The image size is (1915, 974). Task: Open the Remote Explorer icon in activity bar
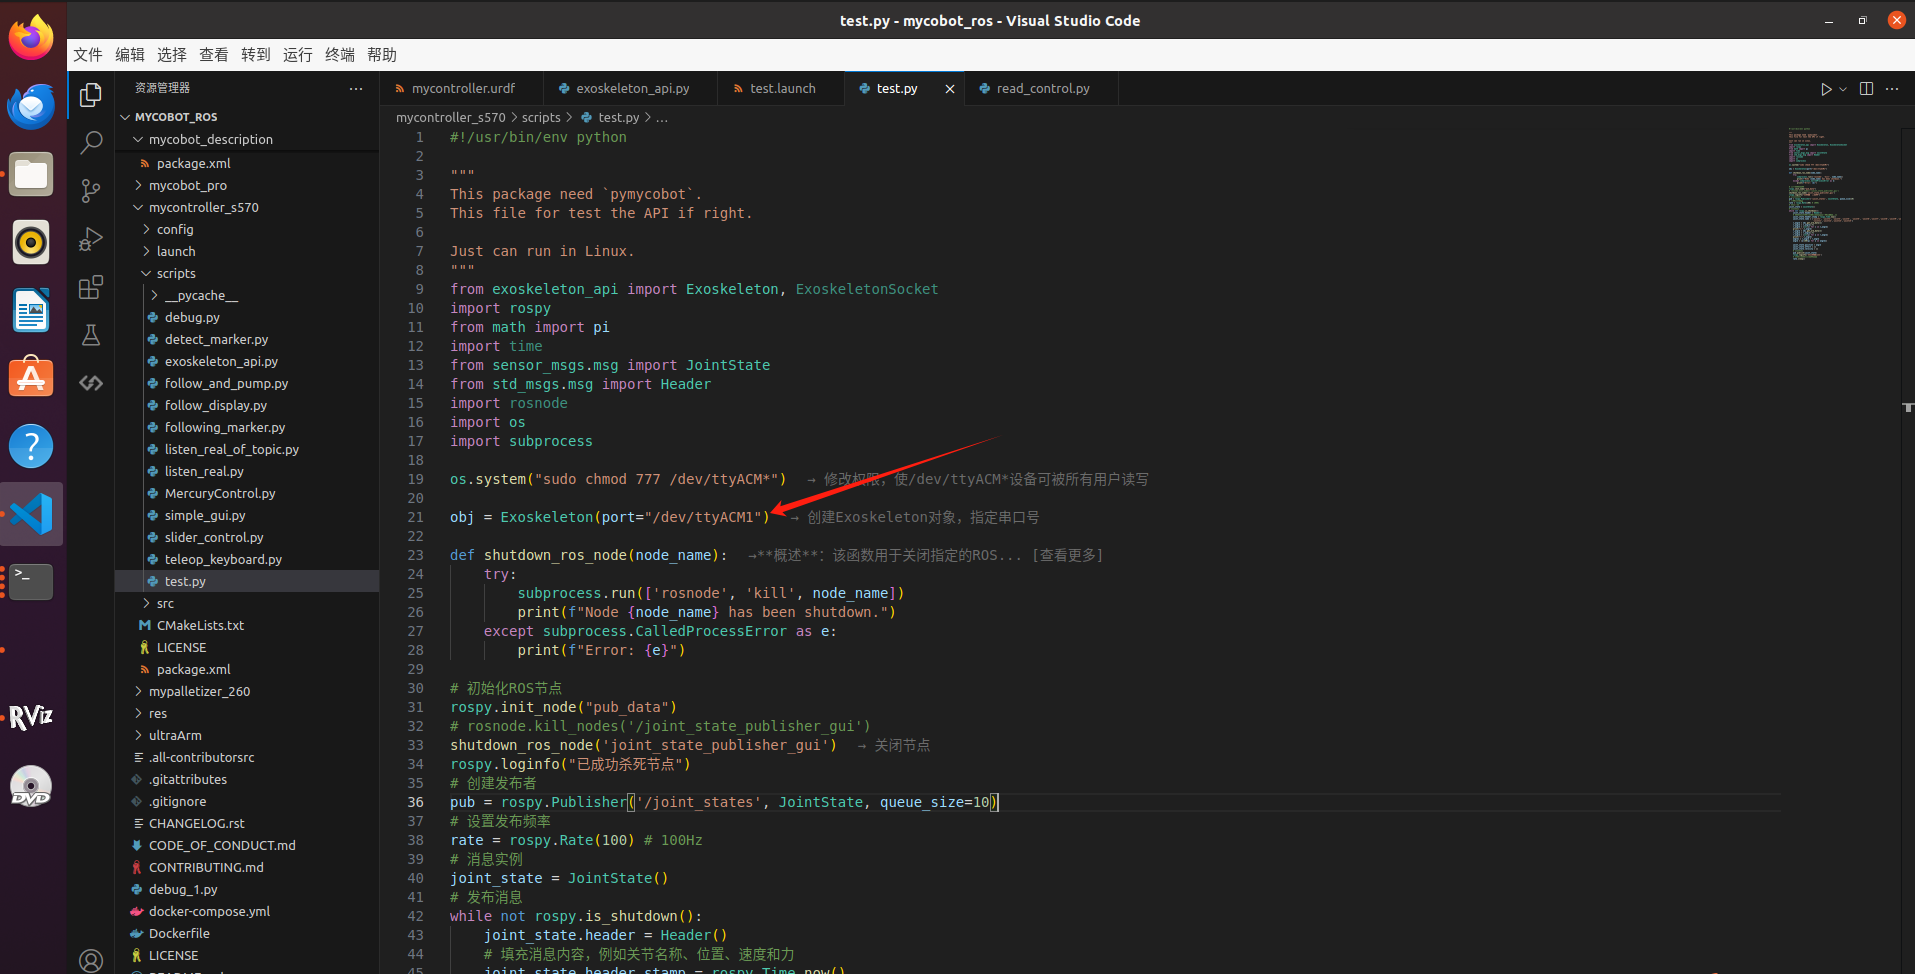[x=91, y=383]
